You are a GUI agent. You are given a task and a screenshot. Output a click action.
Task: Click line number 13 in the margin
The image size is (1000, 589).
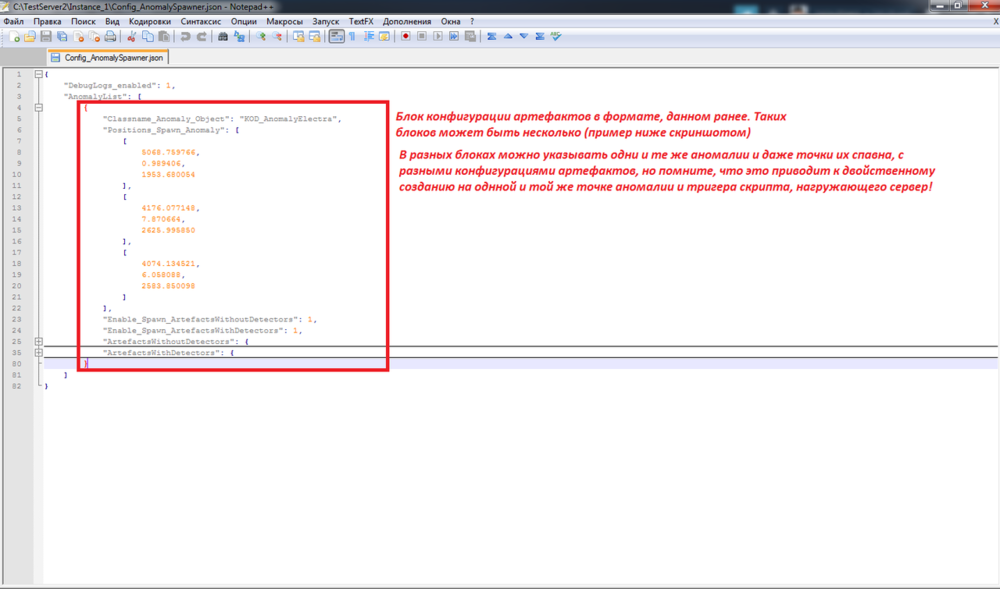[17, 208]
